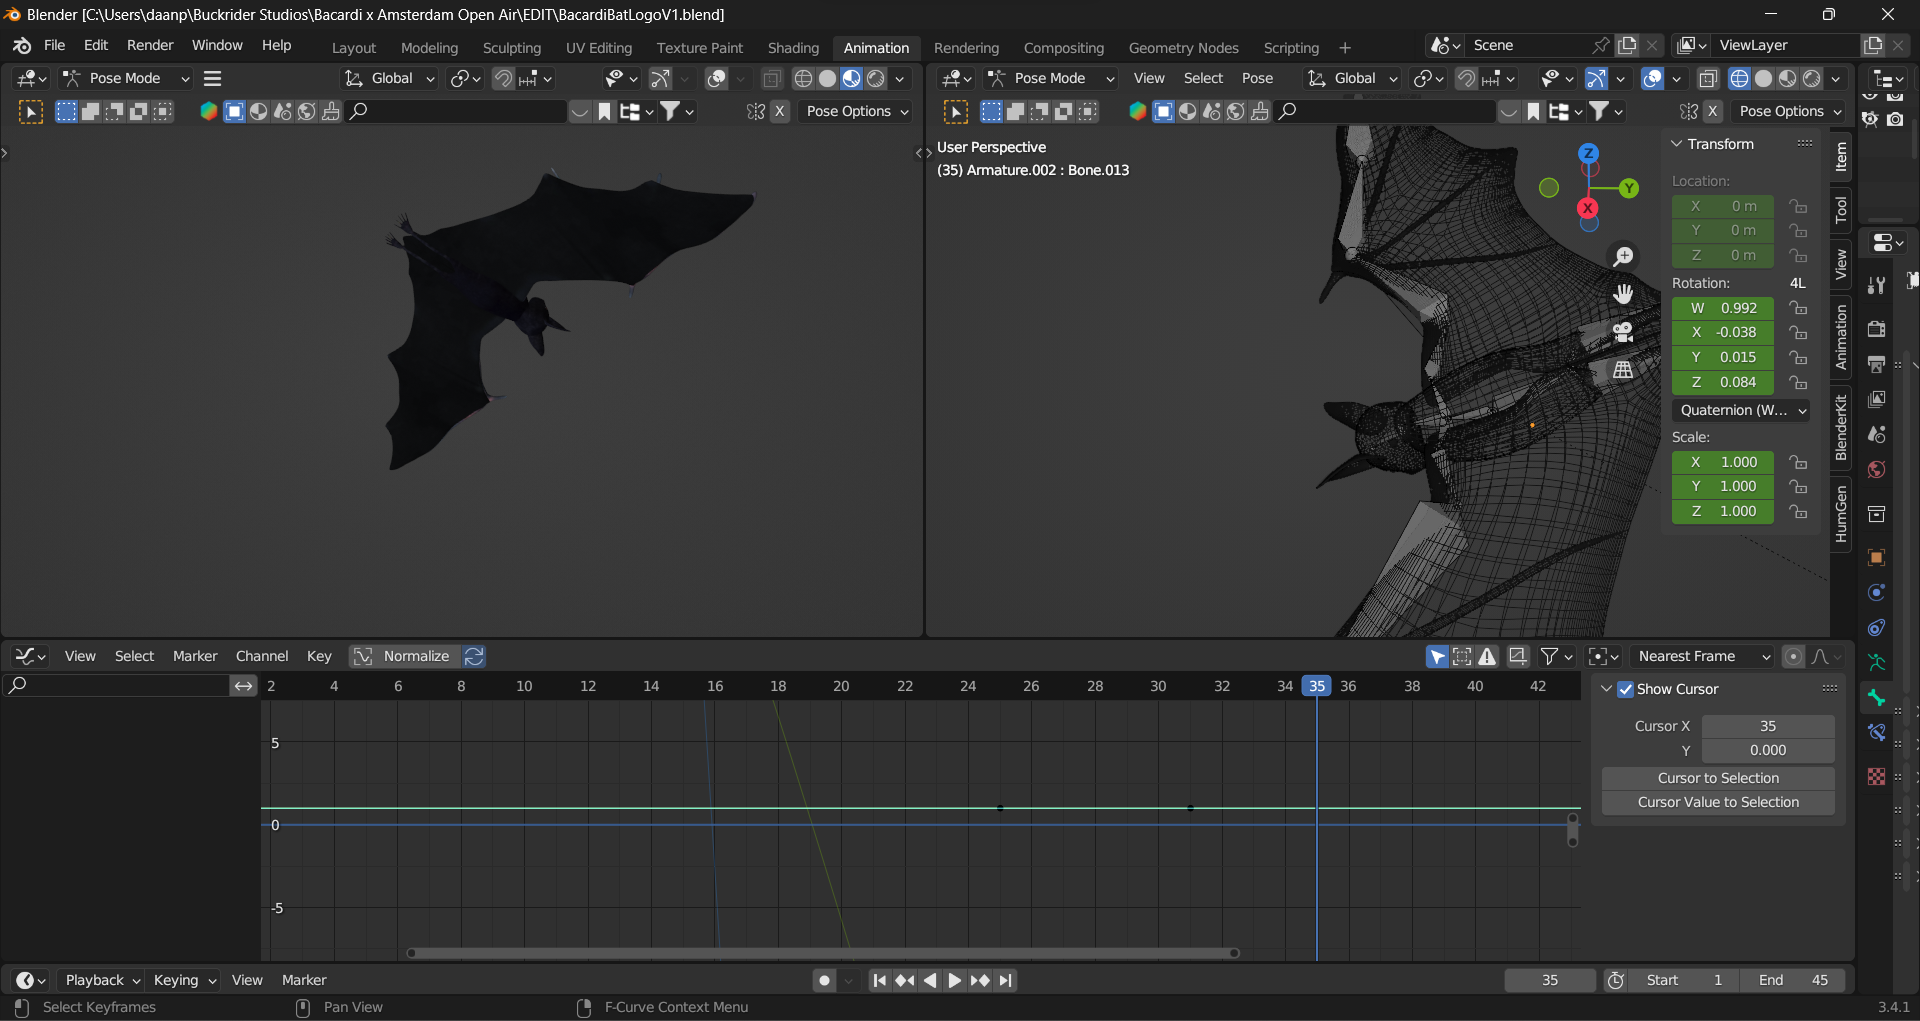The image size is (1920, 1021).
Task: Switch to Geometry Nodes workspace tab
Action: (x=1183, y=48)
